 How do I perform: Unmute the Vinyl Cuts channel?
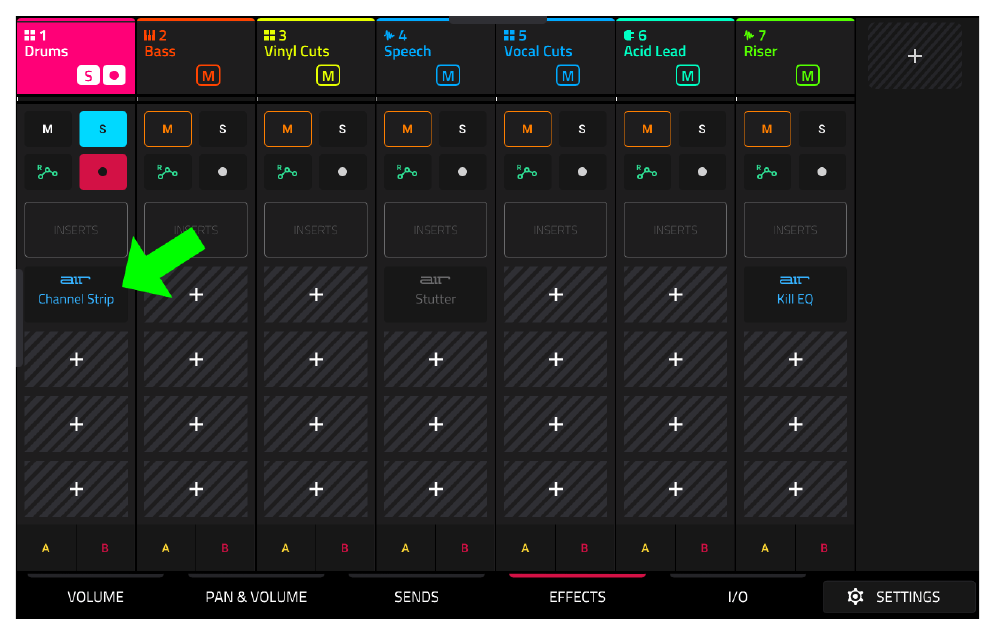click(288, 129)
